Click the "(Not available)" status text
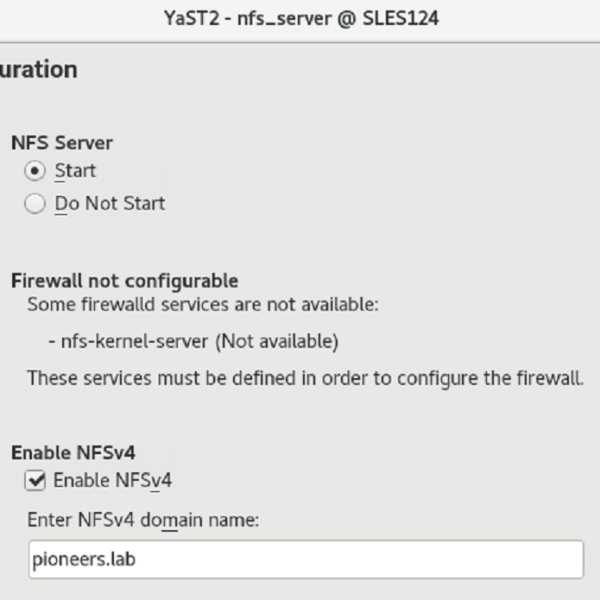The height and width of the screenshot is (600, 600). coord(275,342)
